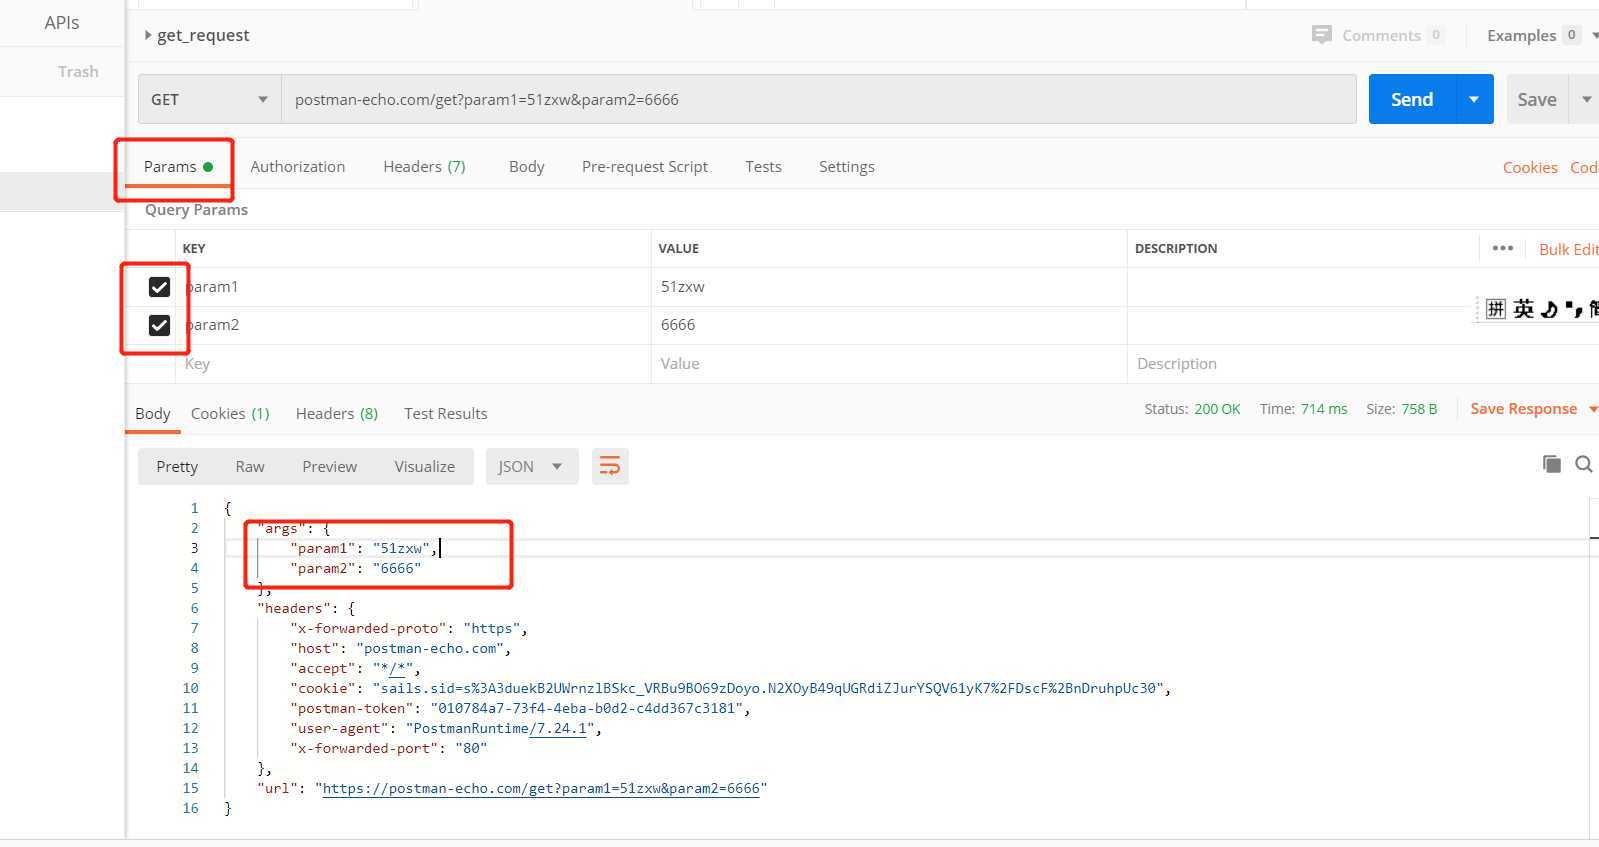This screenshot has height=847, width=1599.
Task: Open the Send button dropdown arrow
Action: click(1474, 99)
